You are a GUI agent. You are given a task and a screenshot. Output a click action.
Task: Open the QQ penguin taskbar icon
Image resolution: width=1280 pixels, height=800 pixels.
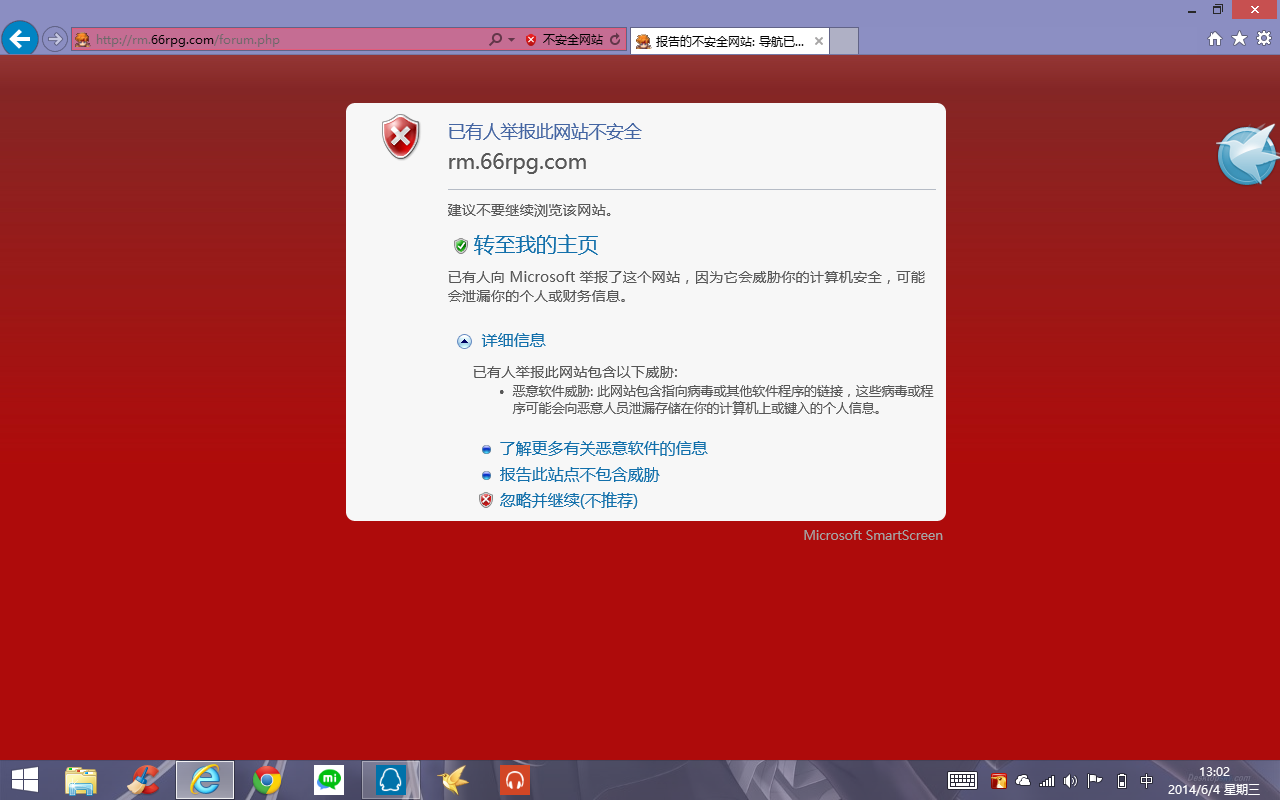point(390,780)
